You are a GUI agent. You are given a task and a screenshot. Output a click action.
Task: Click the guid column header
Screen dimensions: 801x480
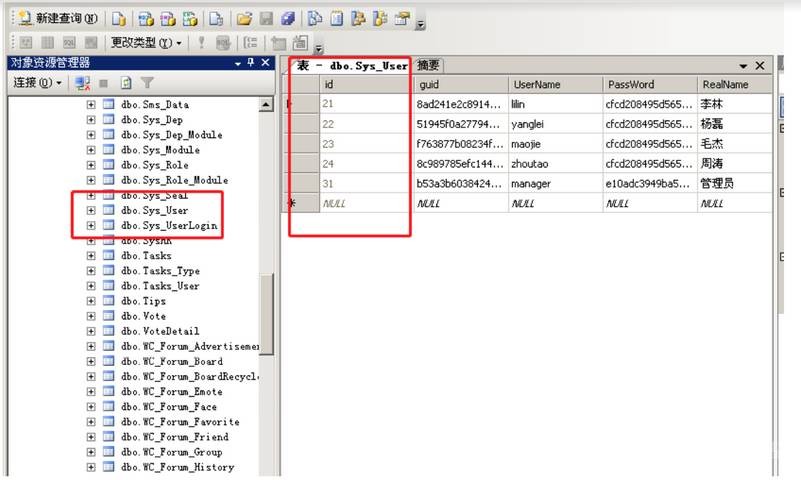tap(461, 85)
